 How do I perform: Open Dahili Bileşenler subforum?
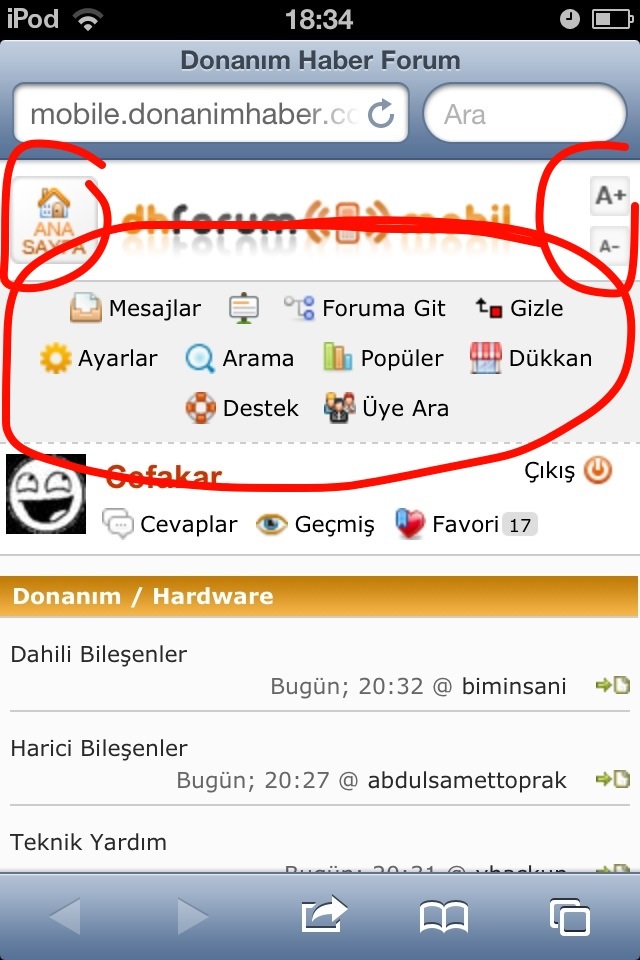pyautogui.click(x=99, y=654)
